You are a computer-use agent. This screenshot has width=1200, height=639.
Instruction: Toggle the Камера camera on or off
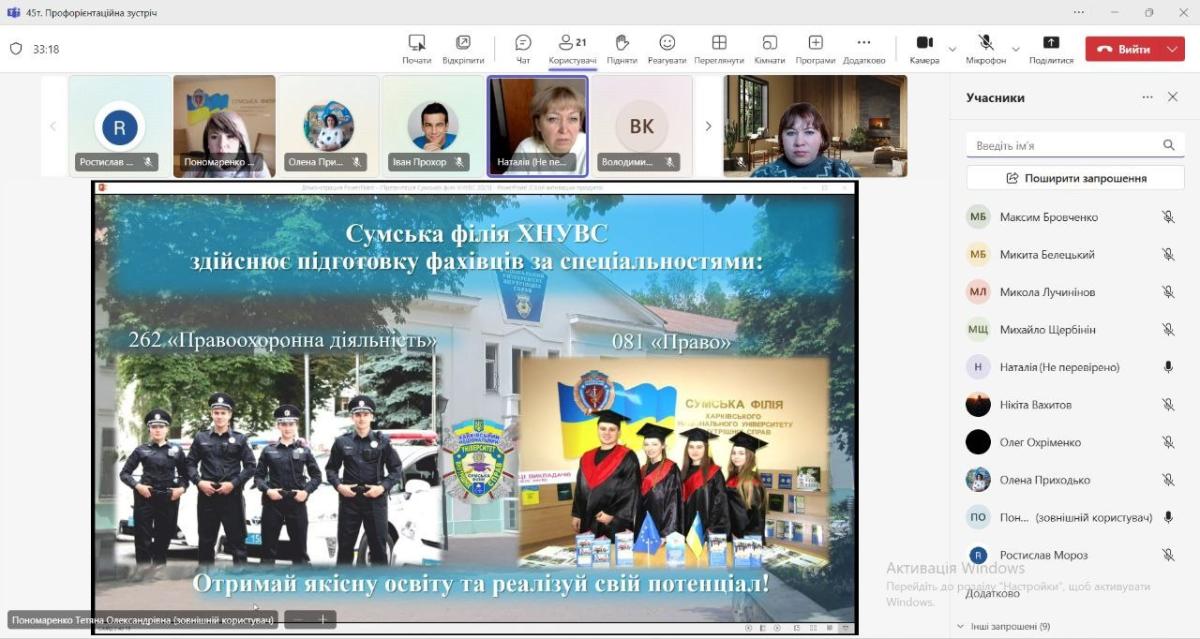pyautogui.click(x=925, y=48)
